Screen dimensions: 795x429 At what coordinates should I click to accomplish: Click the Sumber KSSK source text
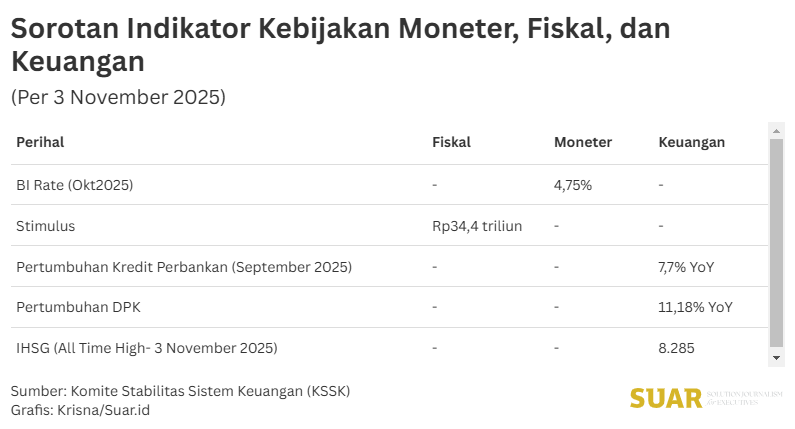tap(180, 390)
